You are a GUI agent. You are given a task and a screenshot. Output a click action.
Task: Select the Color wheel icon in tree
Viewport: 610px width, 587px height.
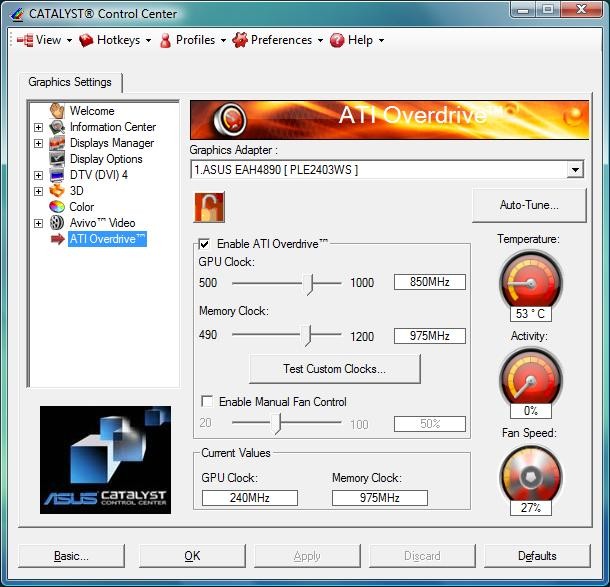pos(57,207)
